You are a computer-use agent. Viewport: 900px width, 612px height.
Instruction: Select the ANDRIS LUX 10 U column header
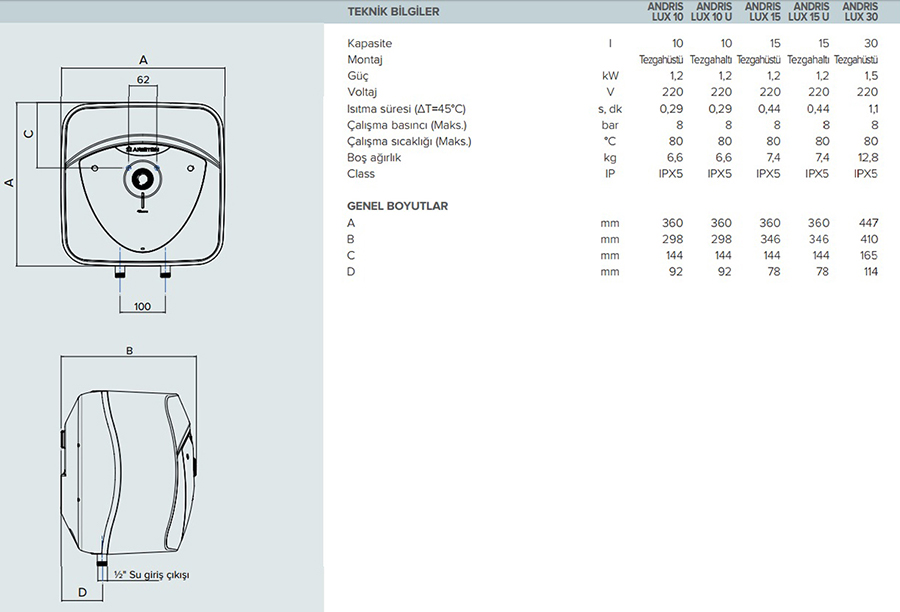pos(712,11)
